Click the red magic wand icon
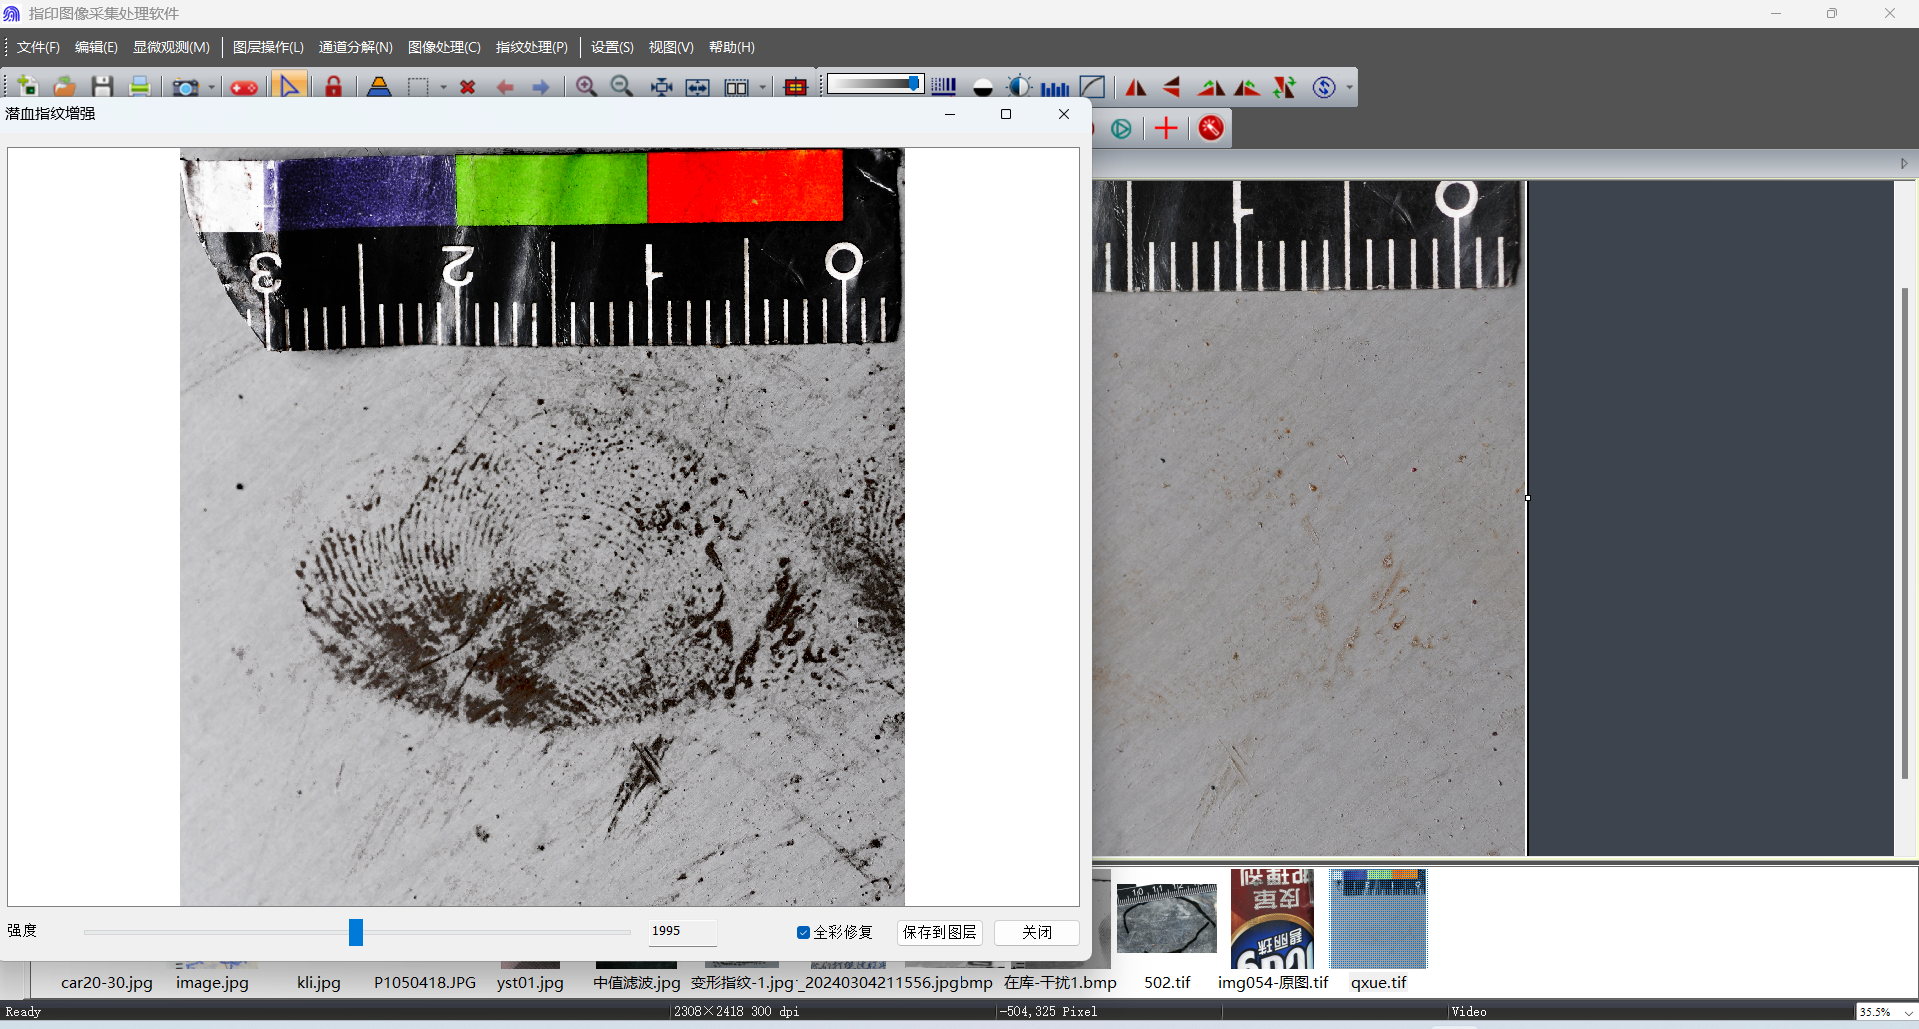This screenshot has height=1029, width=1919. [x=1211, y=128]
